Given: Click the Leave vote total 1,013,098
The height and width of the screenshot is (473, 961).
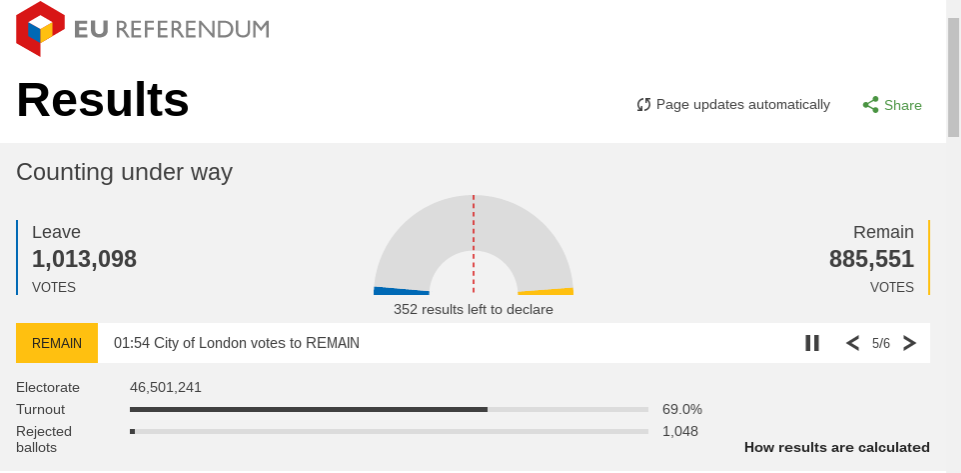Looking at the screenshot, I should coord(84,259).
